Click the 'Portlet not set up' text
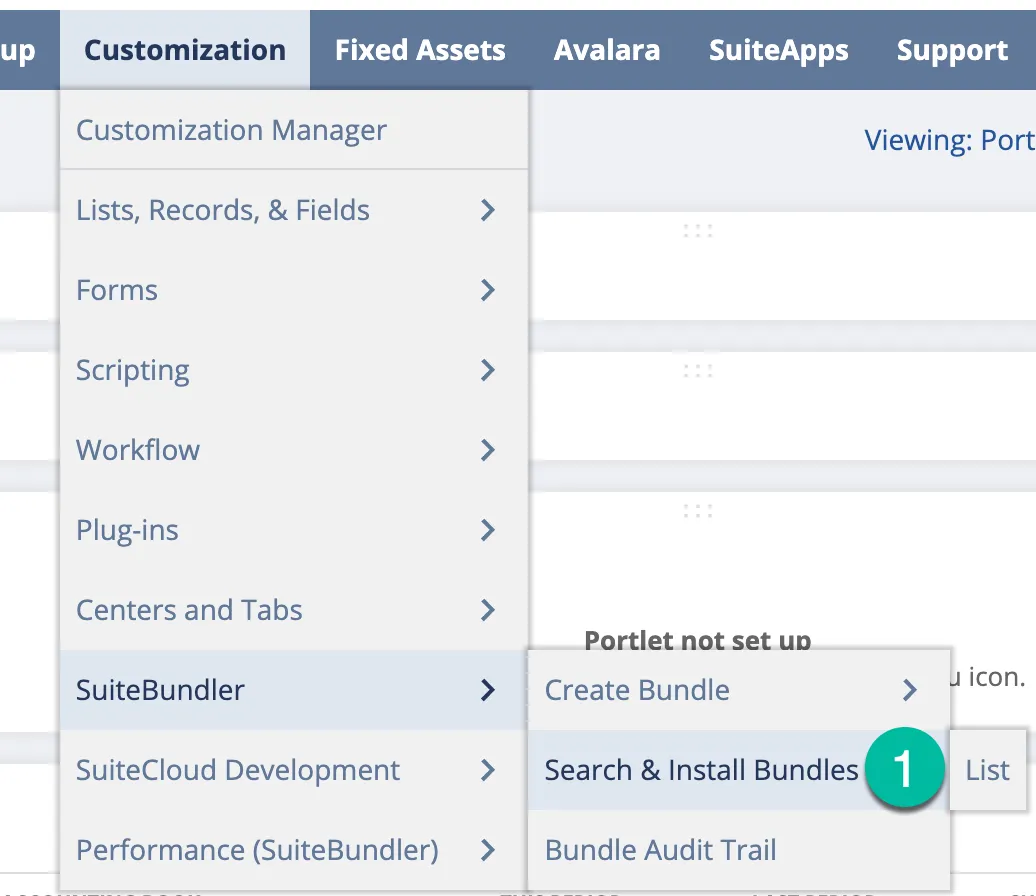Image resolution: width=1036 pixels, height=896 pixels. tap(698, 640)
